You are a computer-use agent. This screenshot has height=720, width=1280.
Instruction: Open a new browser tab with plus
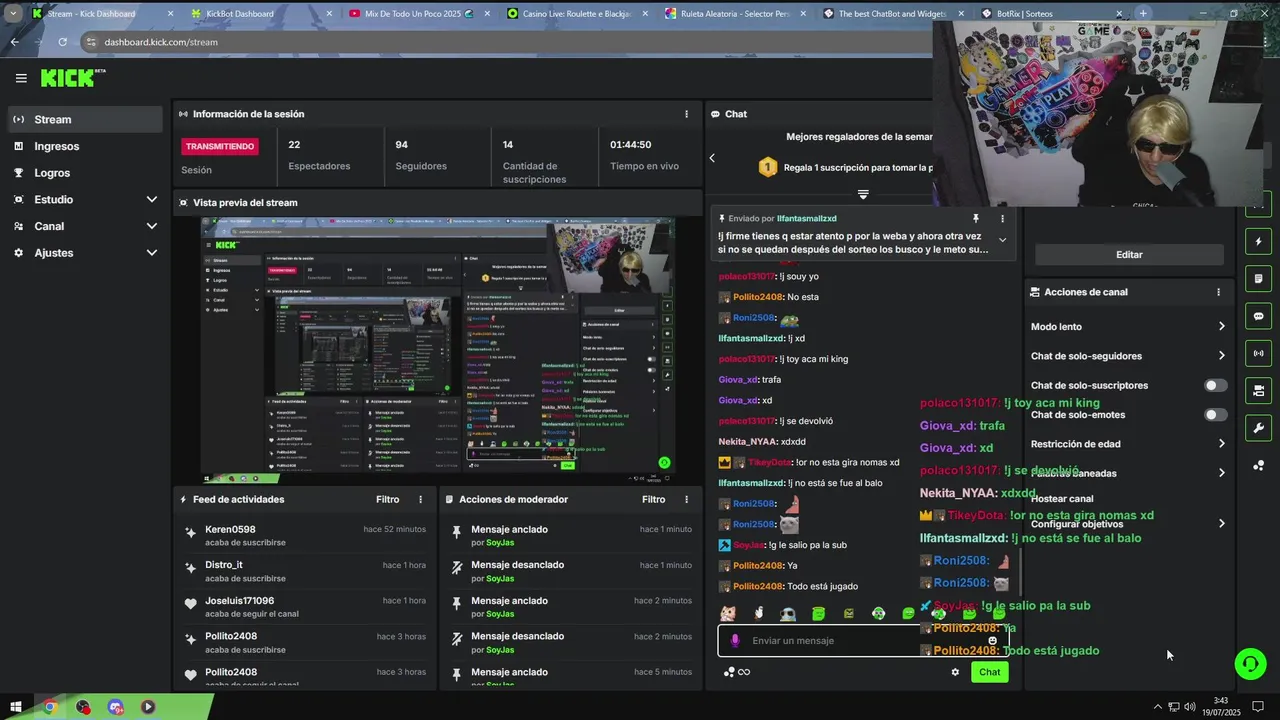(x=1143, y=14)
